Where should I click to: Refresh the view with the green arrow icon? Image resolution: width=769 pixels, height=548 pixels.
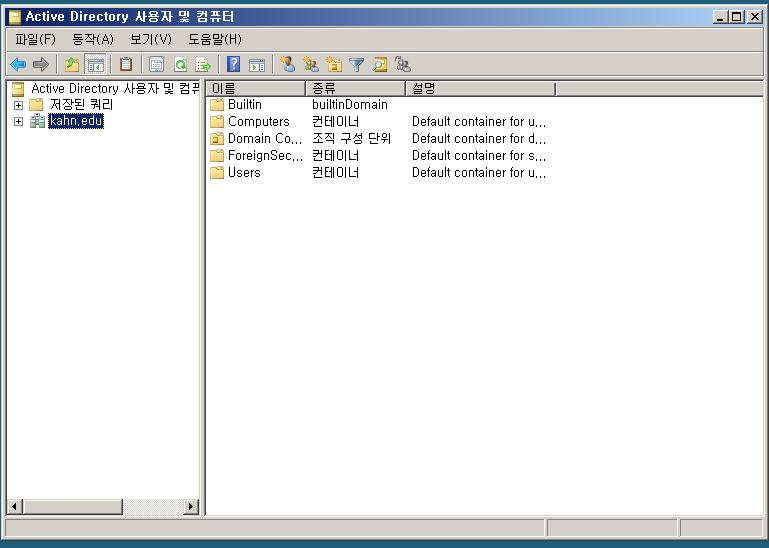180,64
